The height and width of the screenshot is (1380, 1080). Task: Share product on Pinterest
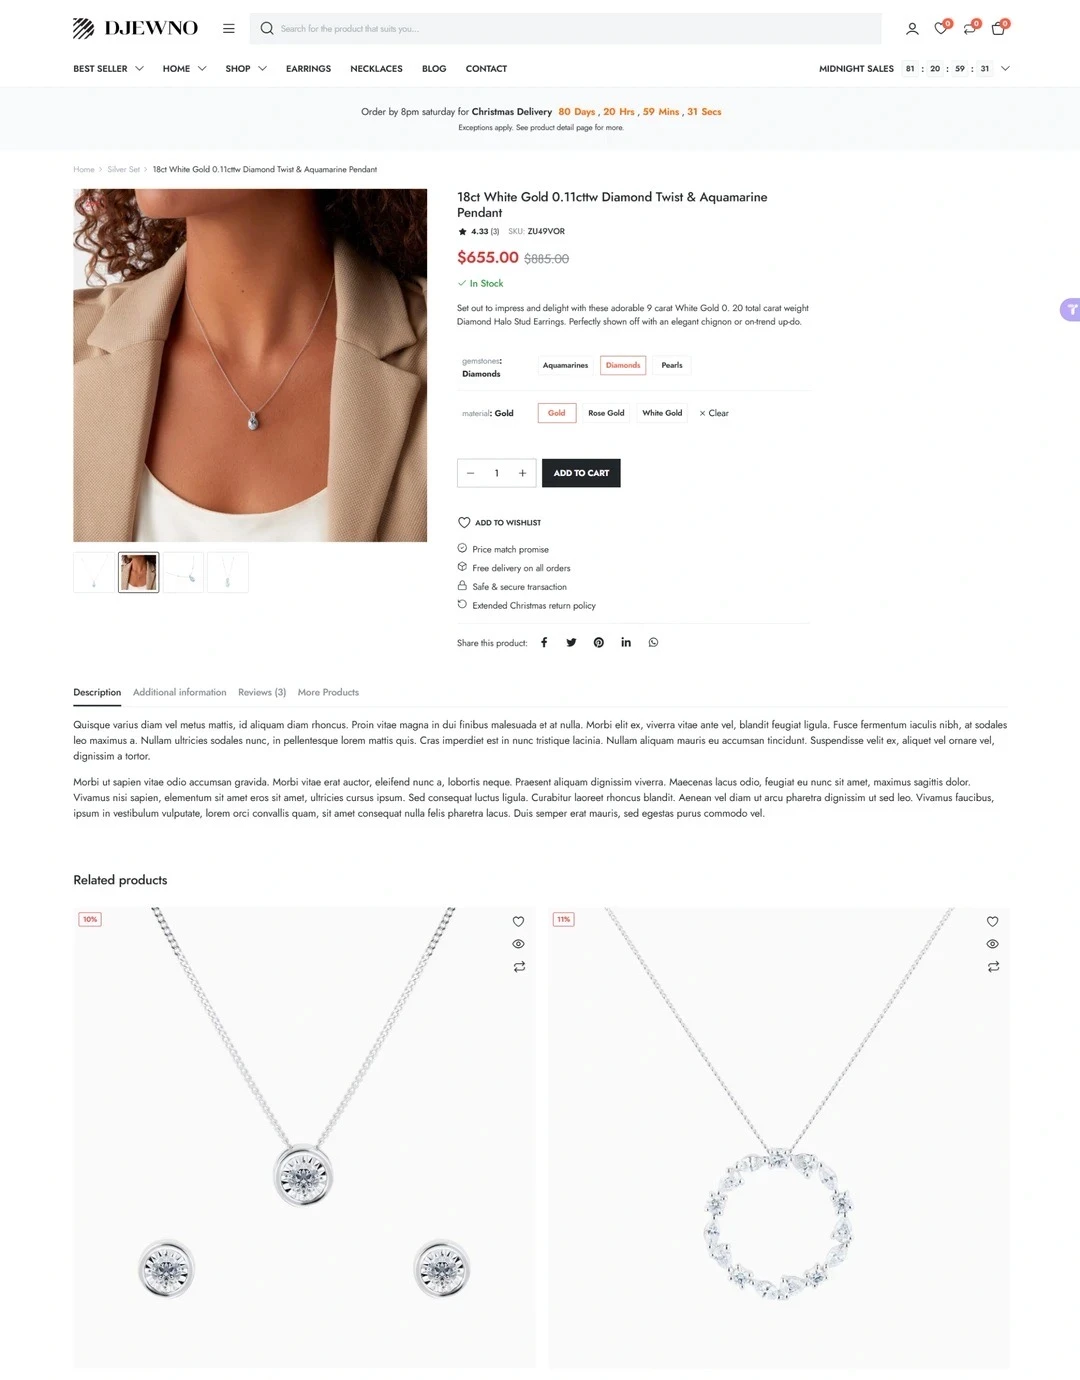pyautogui.click(x=599, y=643)
